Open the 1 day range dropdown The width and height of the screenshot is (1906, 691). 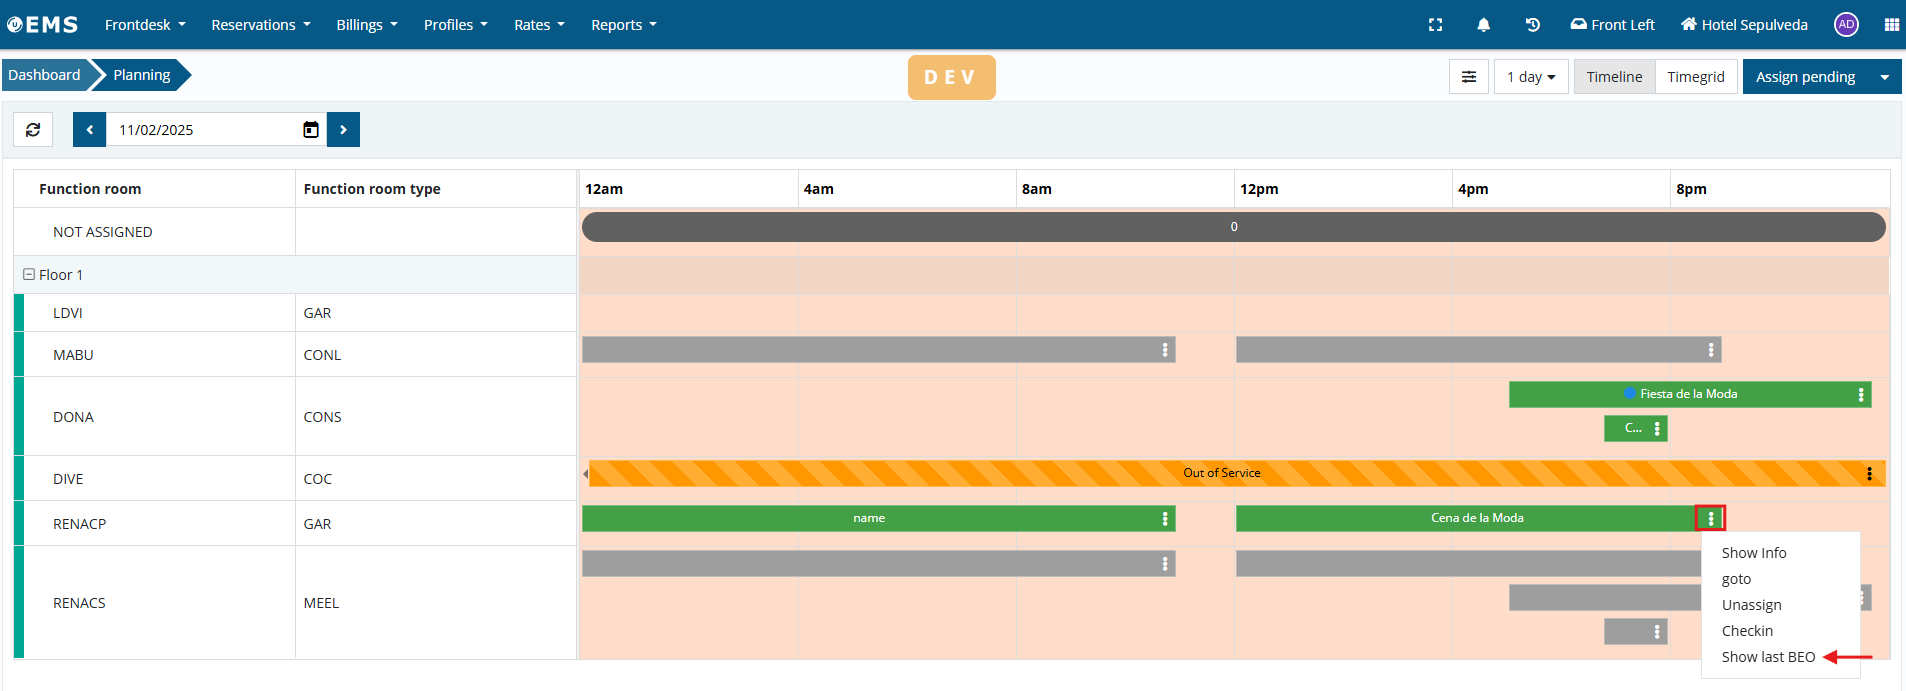coord(1530,77)
